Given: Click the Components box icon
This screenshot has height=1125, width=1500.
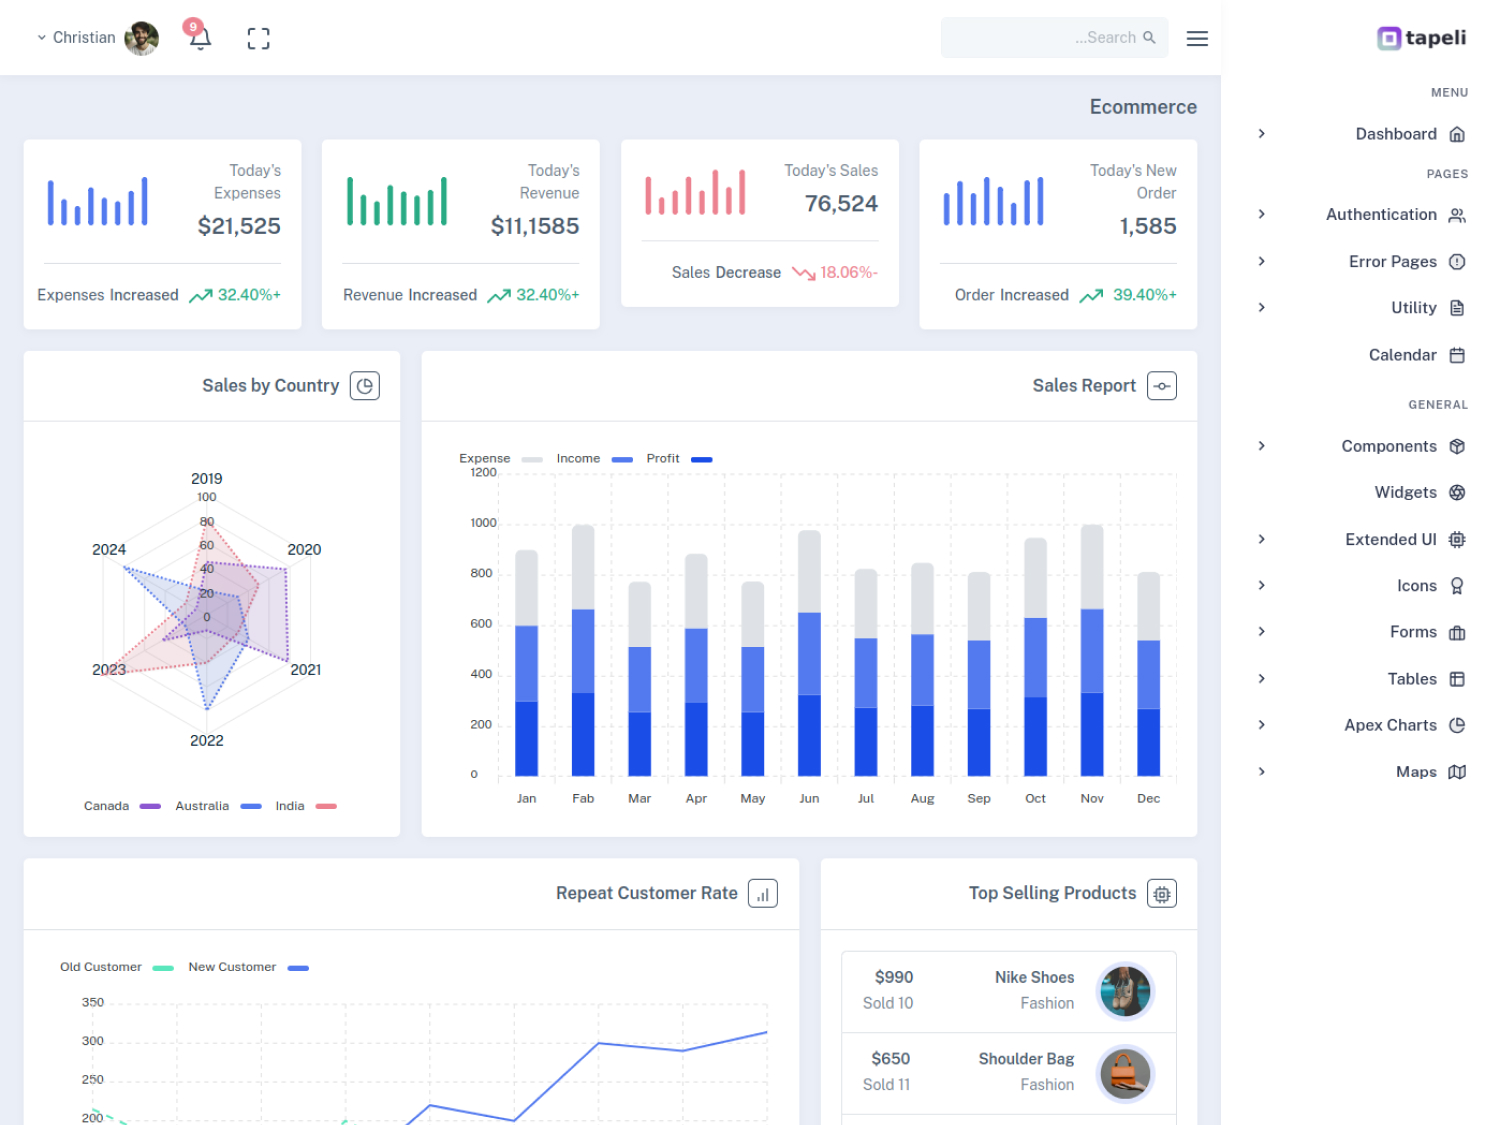Looking at the screenshot, I should tap(1457, 447).
